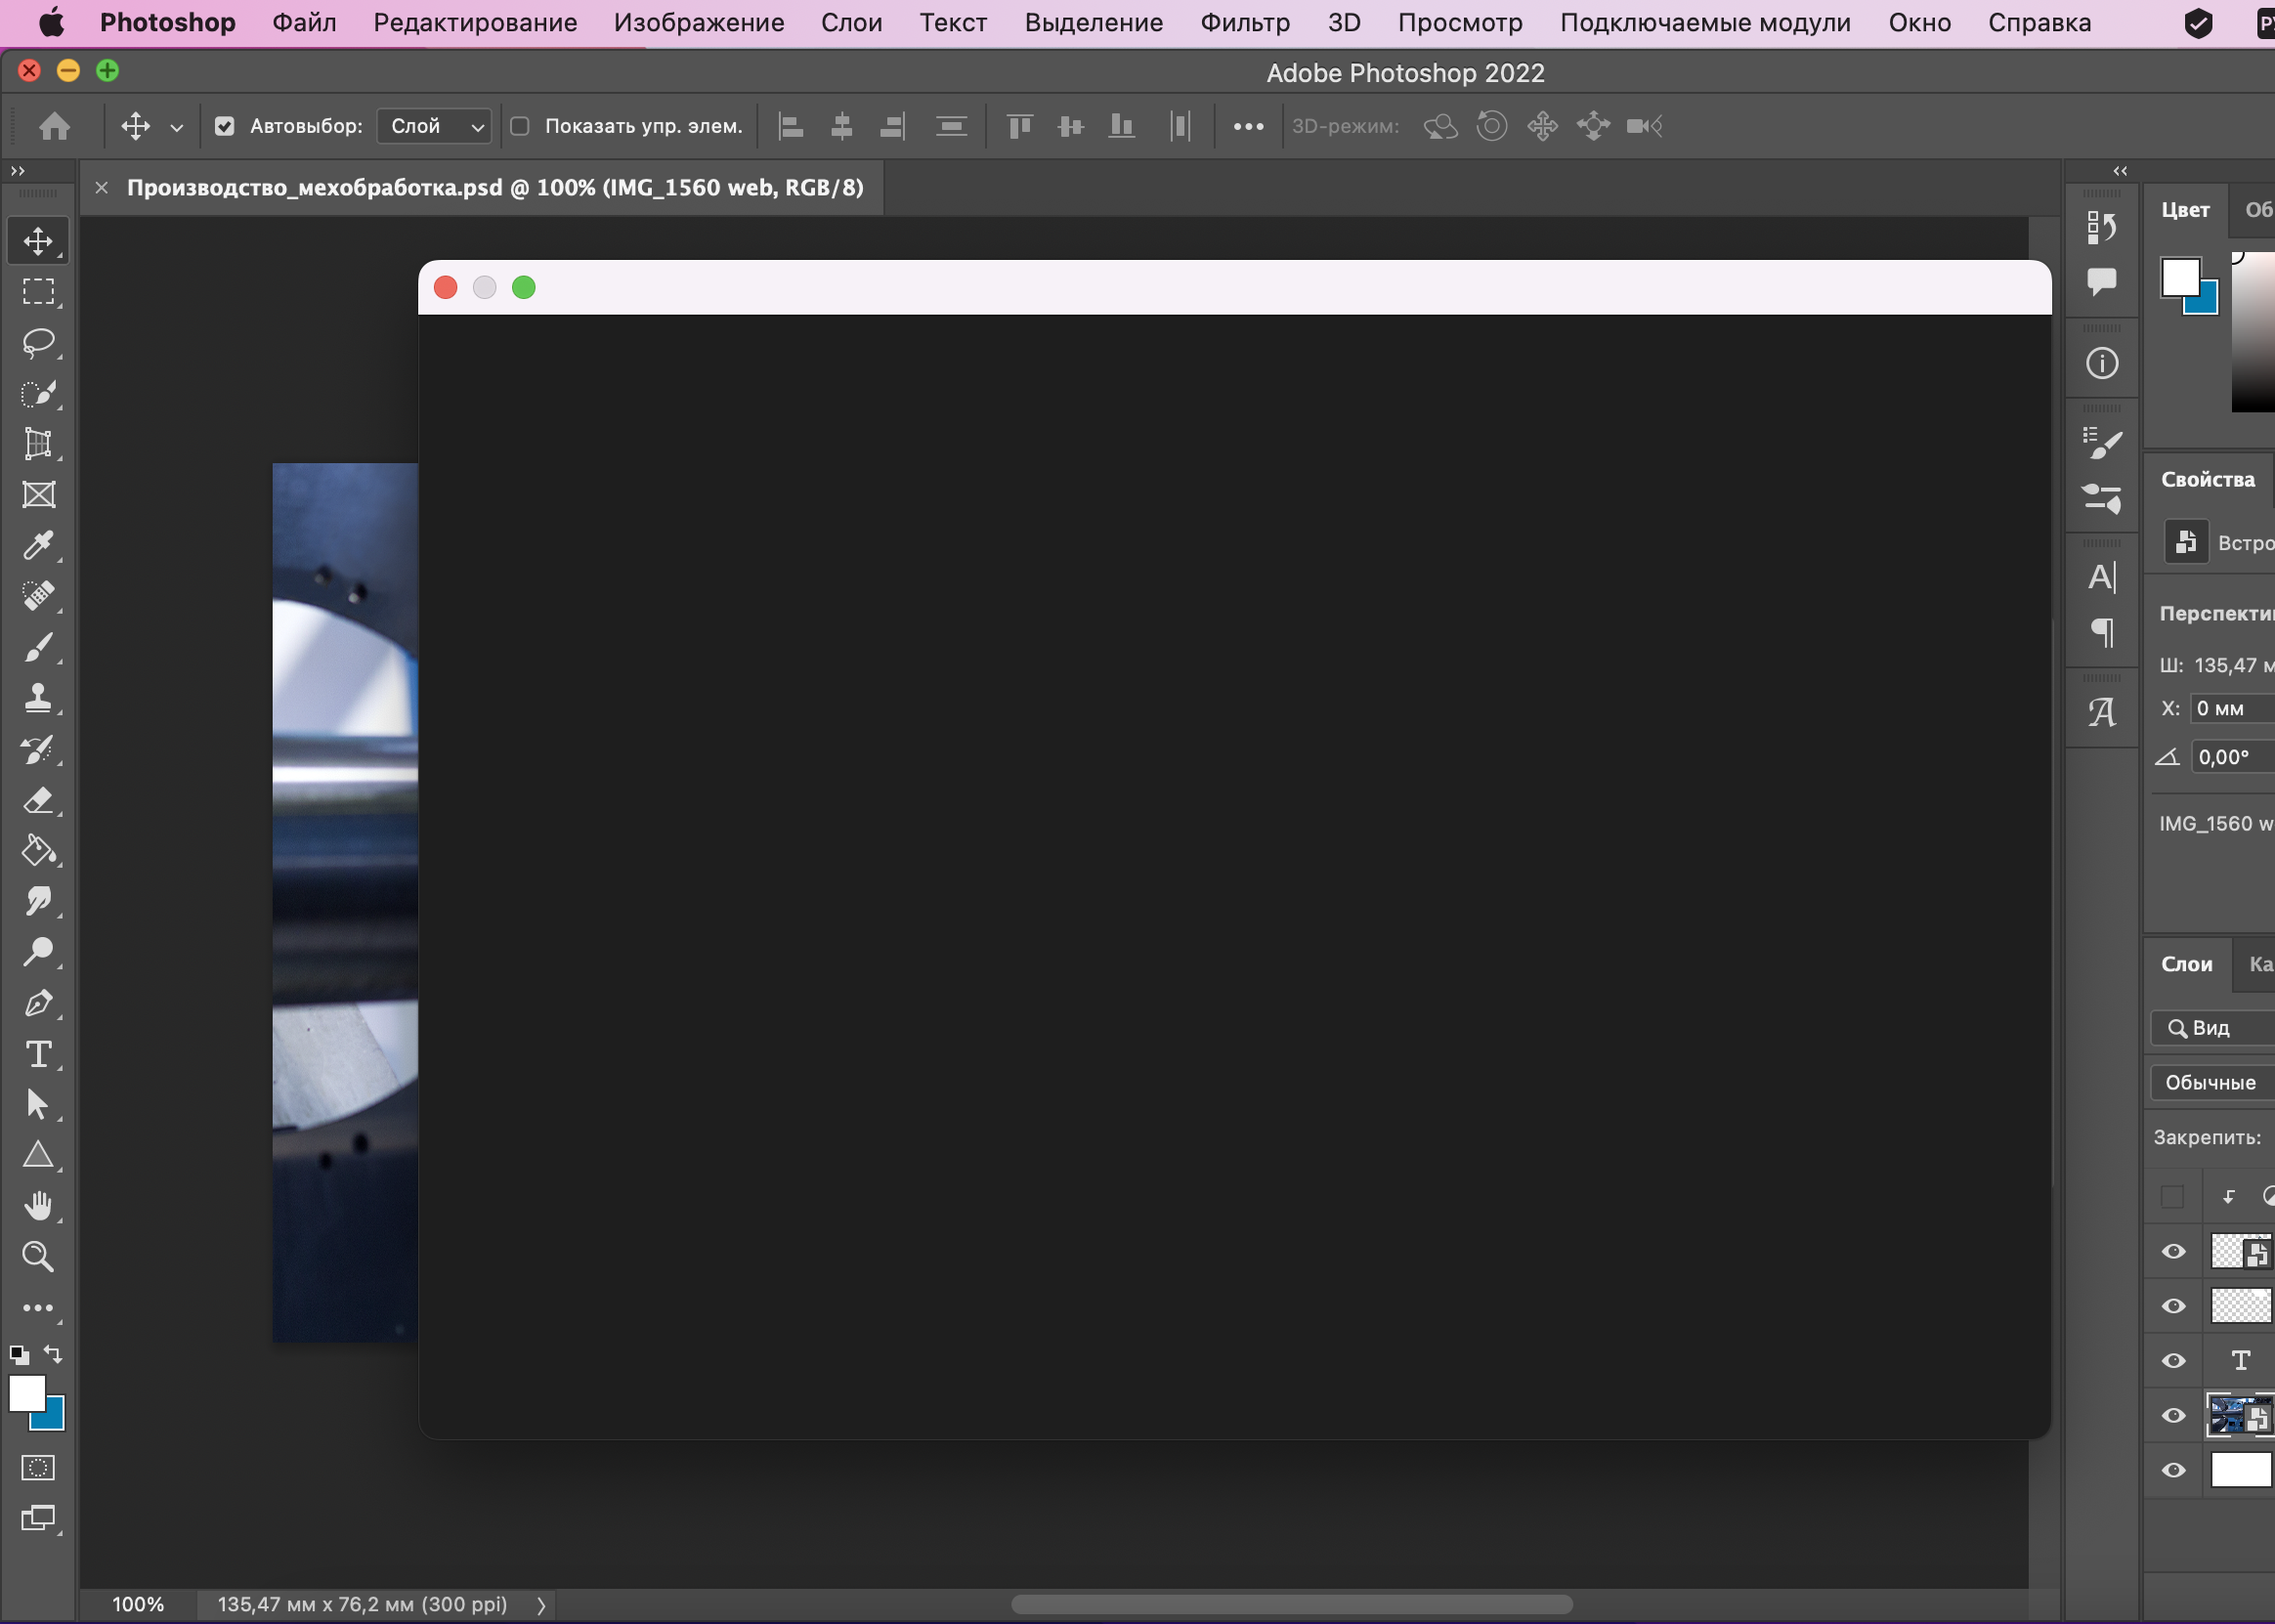Screen dimensions: 2275x1624
Task: Select the Path Selection tool
Action: click(38, 1105)
